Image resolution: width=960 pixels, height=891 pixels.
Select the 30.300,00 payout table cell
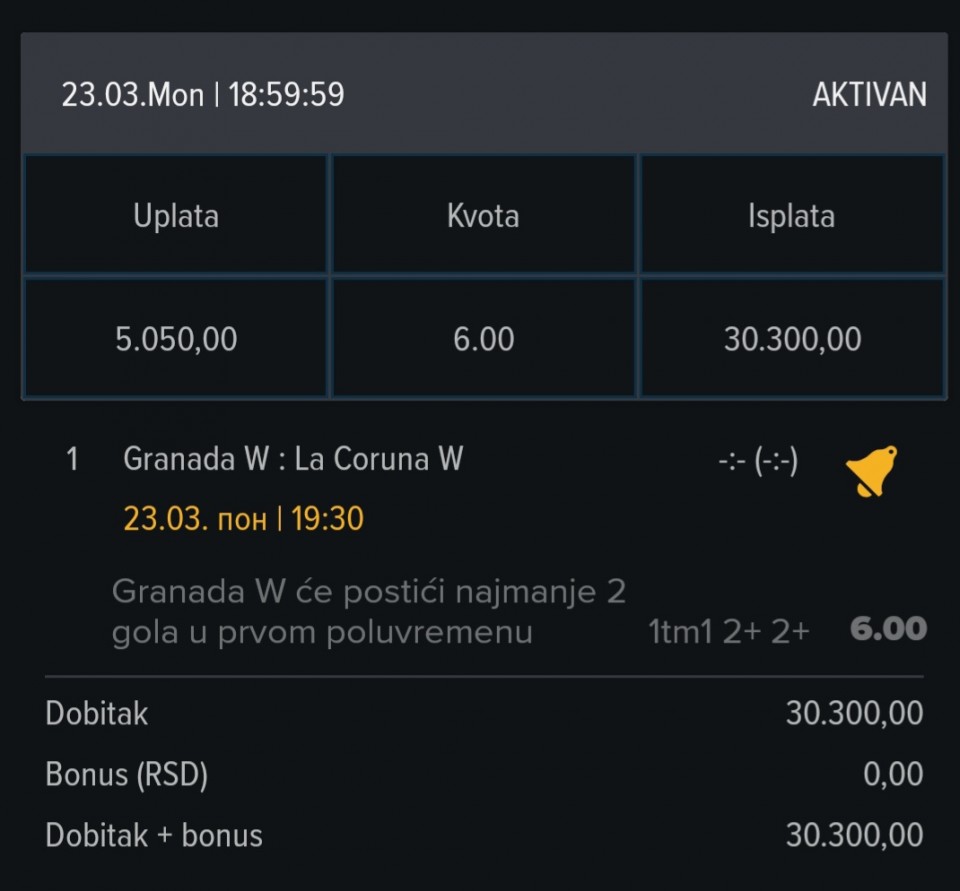(792, 339)
